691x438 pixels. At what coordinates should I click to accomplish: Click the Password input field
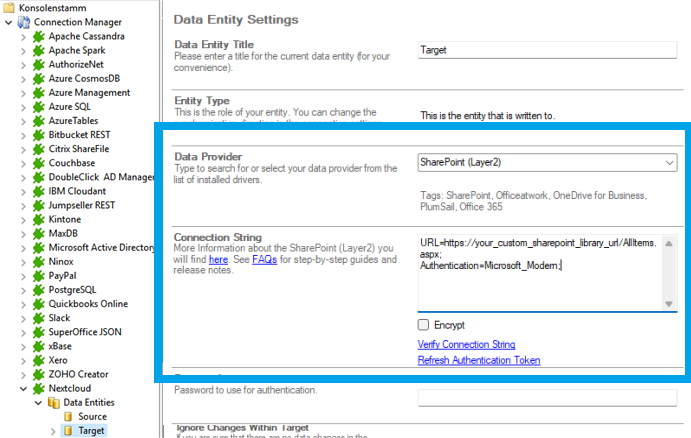tap(547, 398)
